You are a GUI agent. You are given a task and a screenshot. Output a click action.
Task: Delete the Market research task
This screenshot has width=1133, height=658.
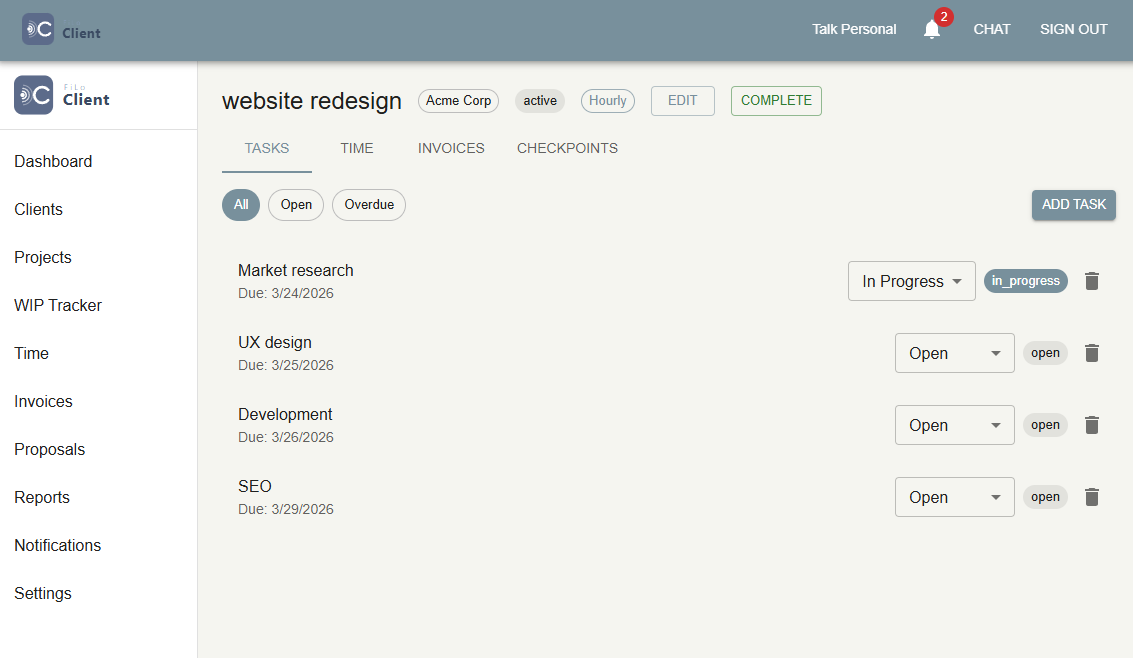pos(1091,281)
